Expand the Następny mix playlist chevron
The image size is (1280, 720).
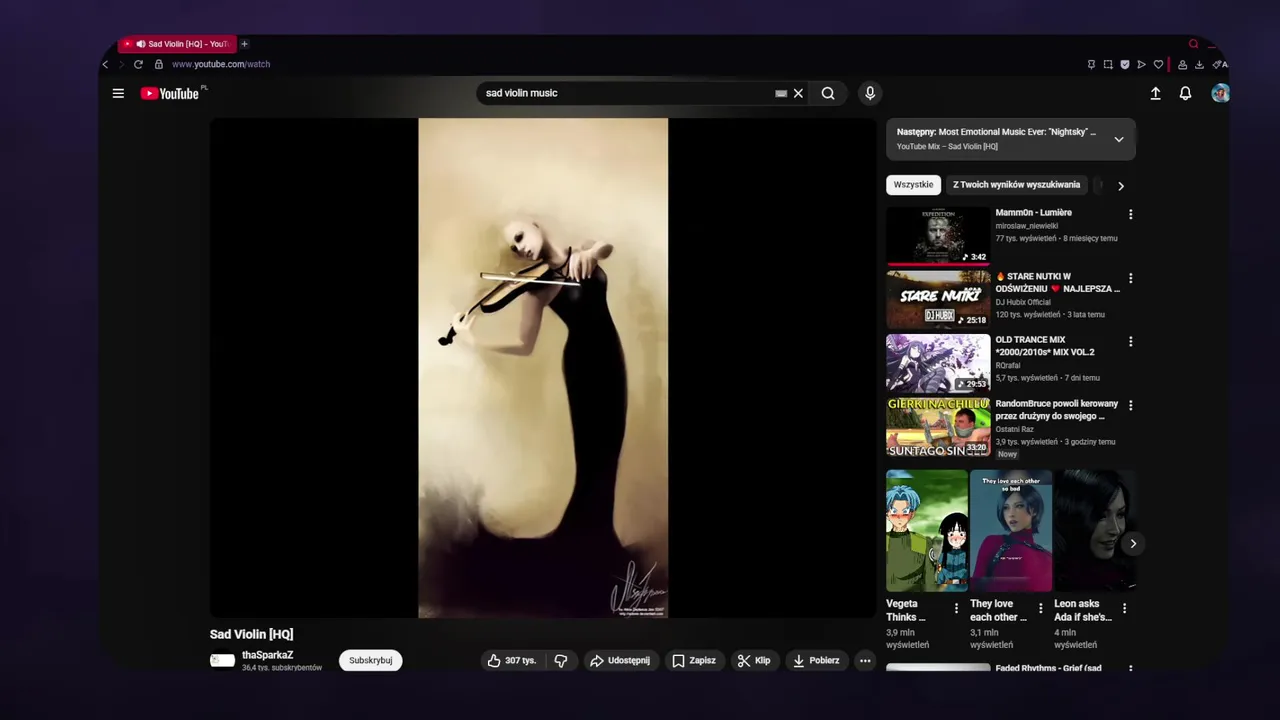click(1119, 139)
